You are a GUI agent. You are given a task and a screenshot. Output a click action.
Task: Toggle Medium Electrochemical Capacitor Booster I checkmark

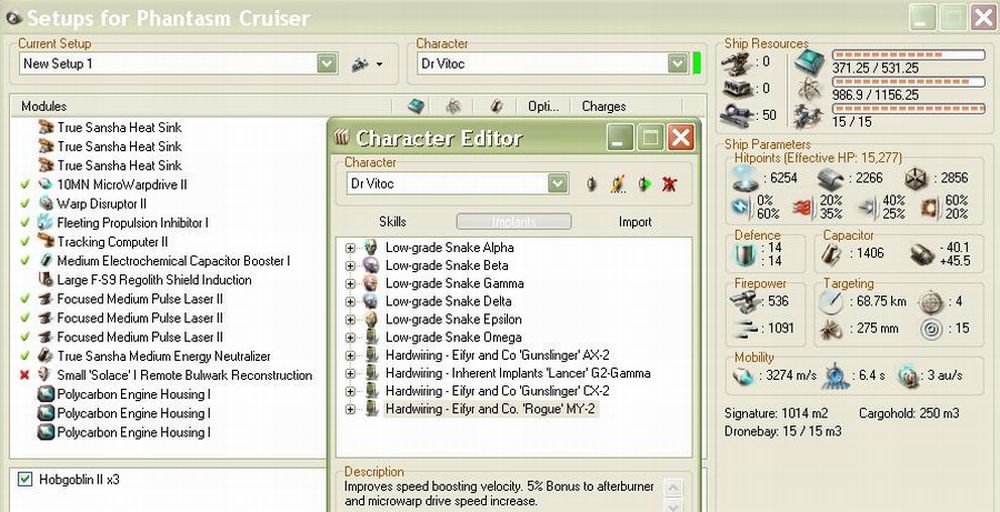pos(25,261)
